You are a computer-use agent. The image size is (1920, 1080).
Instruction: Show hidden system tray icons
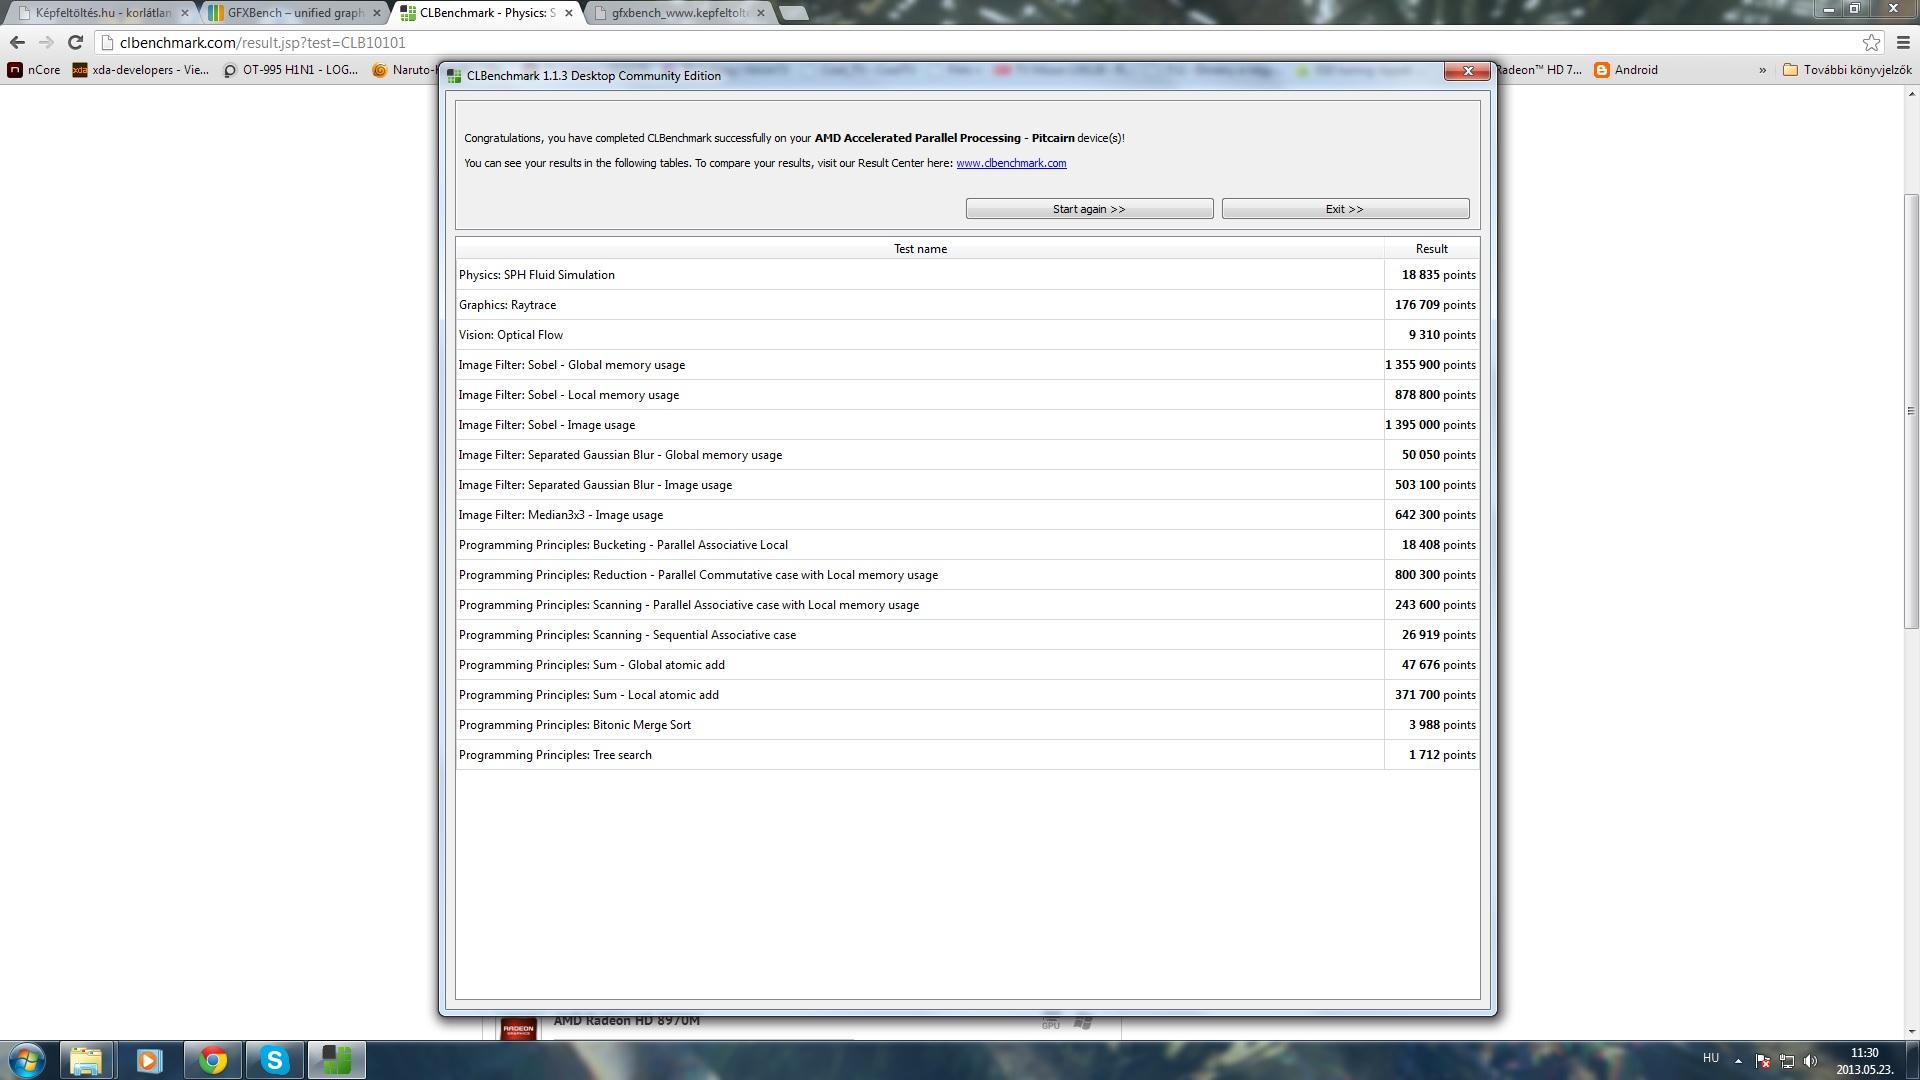1738,1061
